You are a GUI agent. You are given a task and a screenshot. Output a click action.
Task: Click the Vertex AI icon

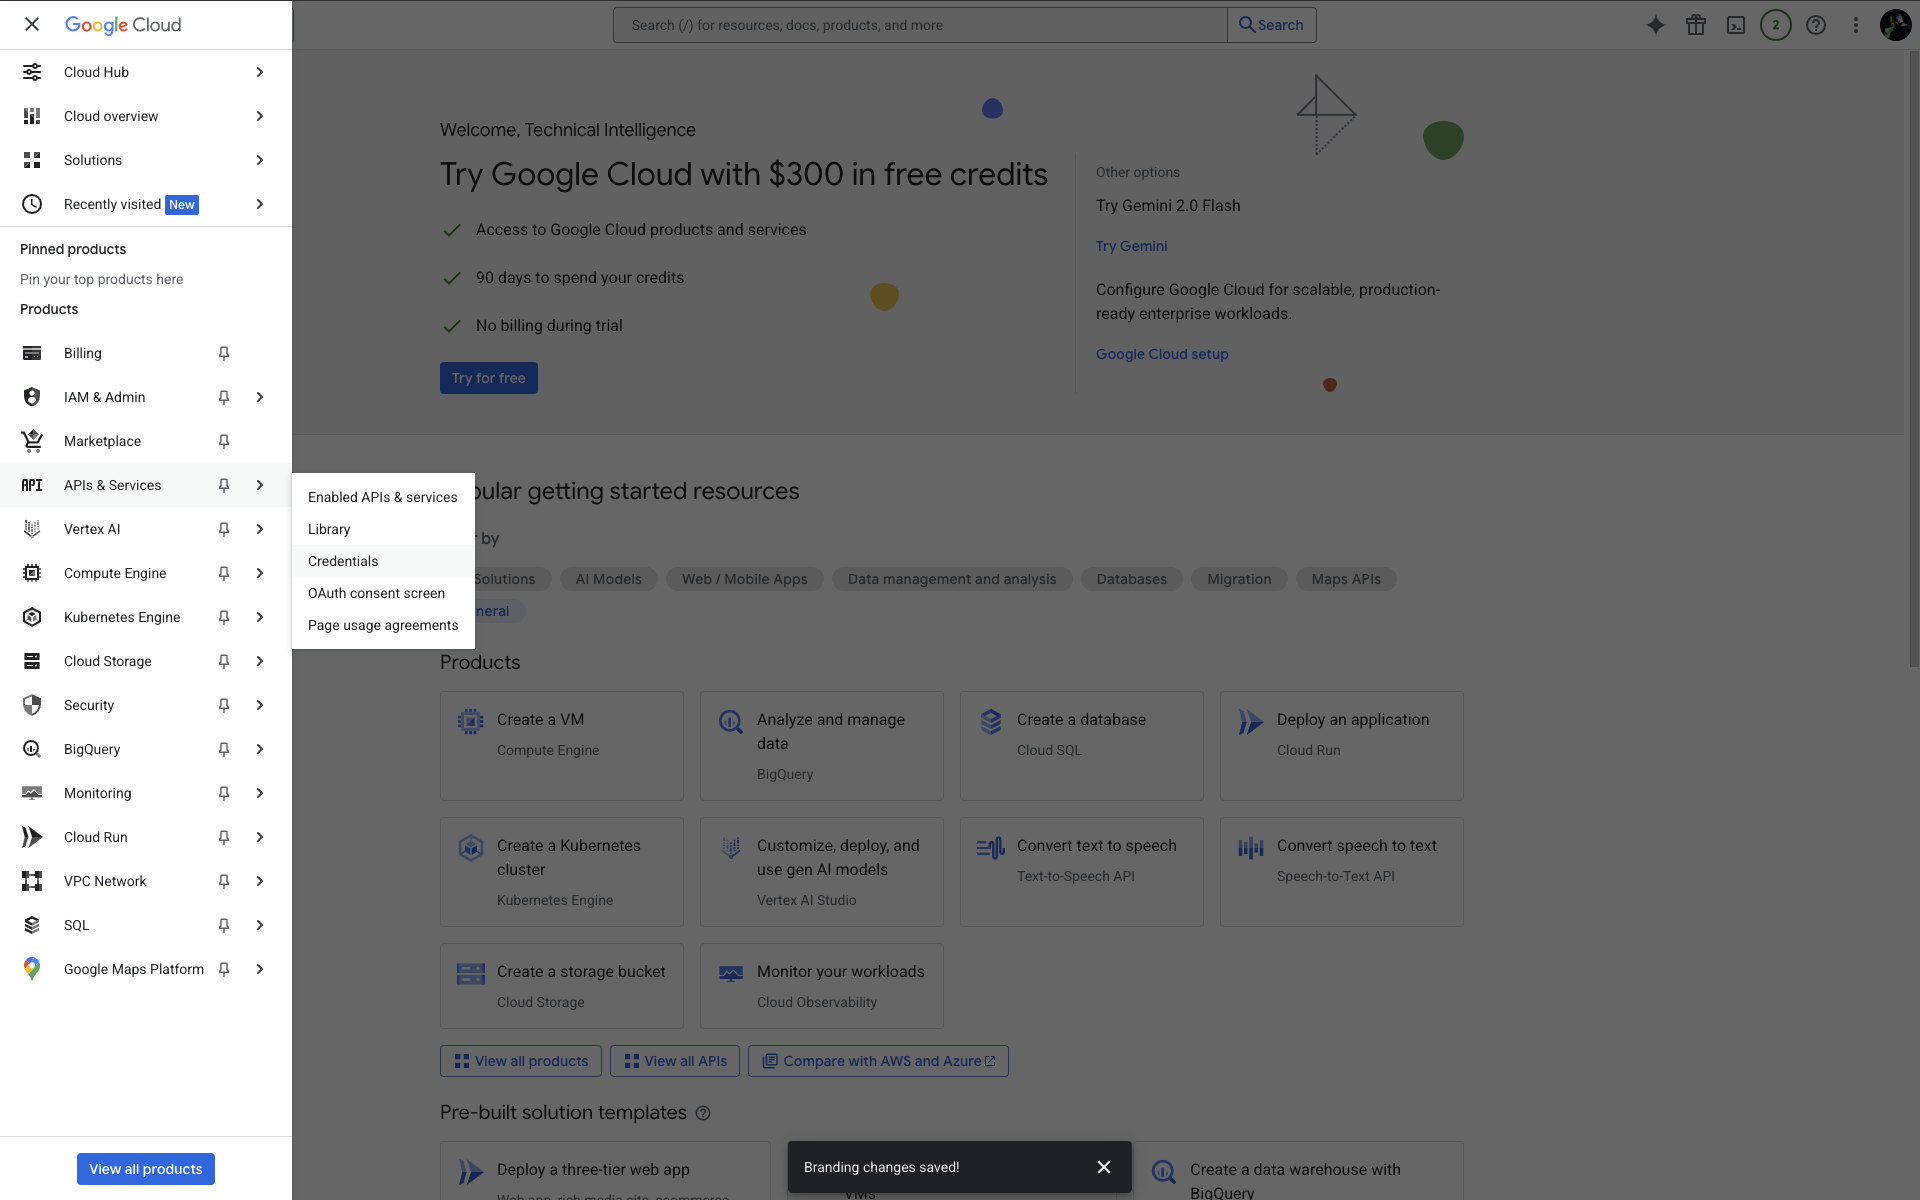(32, 529)
